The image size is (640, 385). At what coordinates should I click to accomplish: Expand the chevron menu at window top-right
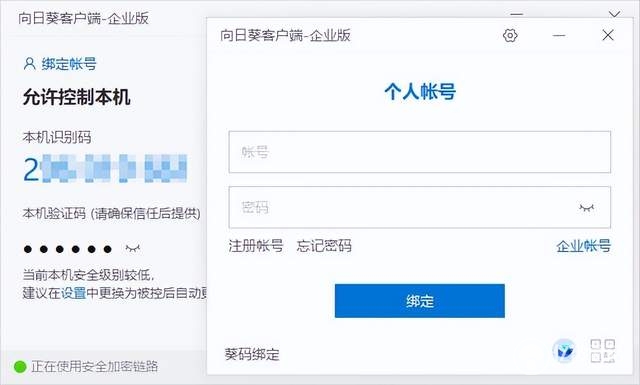[615, 14]
